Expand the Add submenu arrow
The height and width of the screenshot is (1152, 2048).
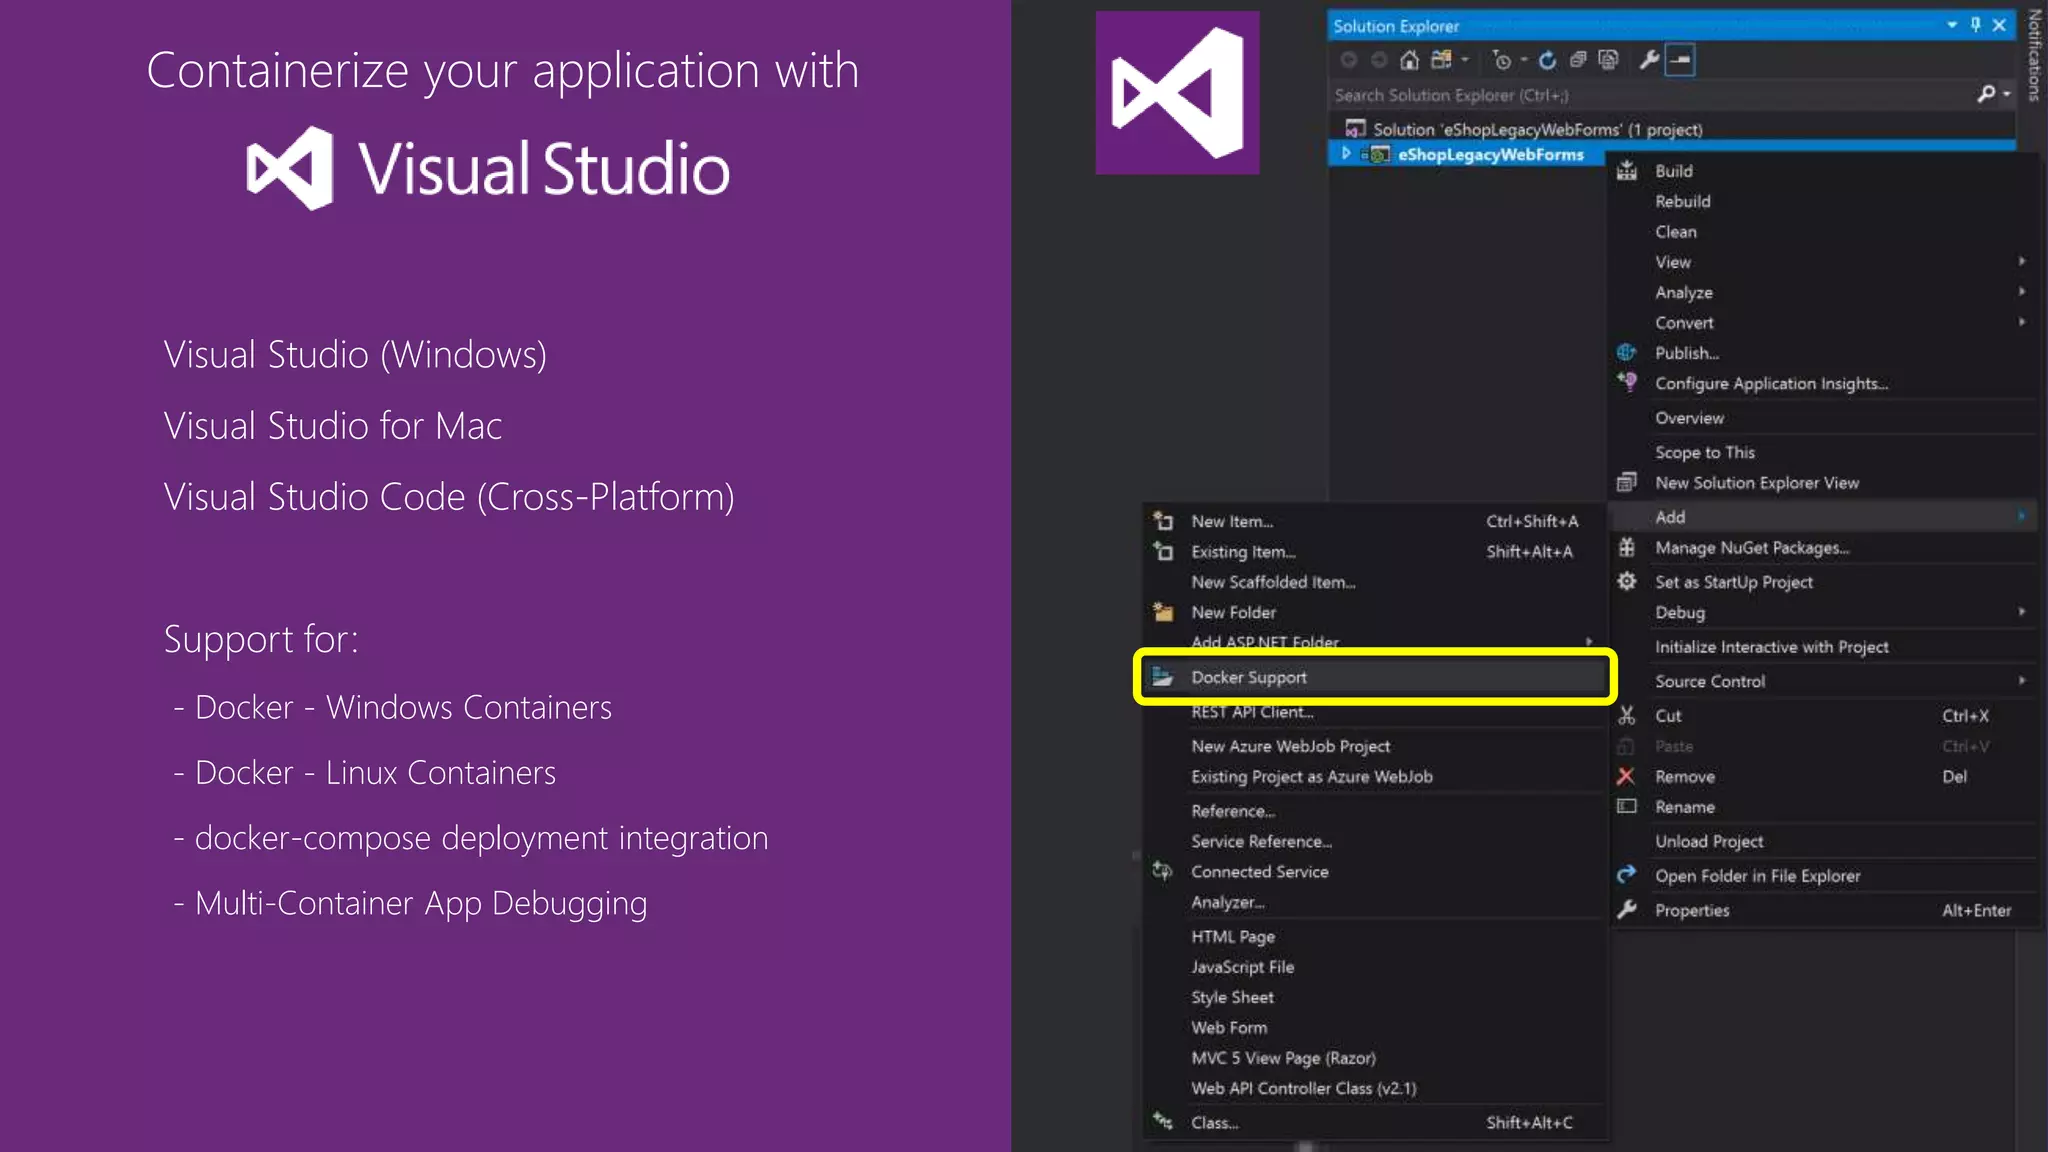tap(2021, 516)
